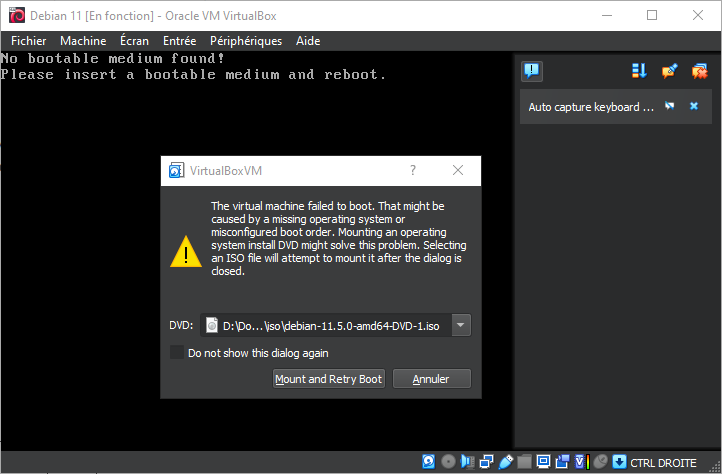Image resolution: width=722 pixels, height=474 pixels.
Task: Click the yellow warning triangle icon
Action: [186, 252]
